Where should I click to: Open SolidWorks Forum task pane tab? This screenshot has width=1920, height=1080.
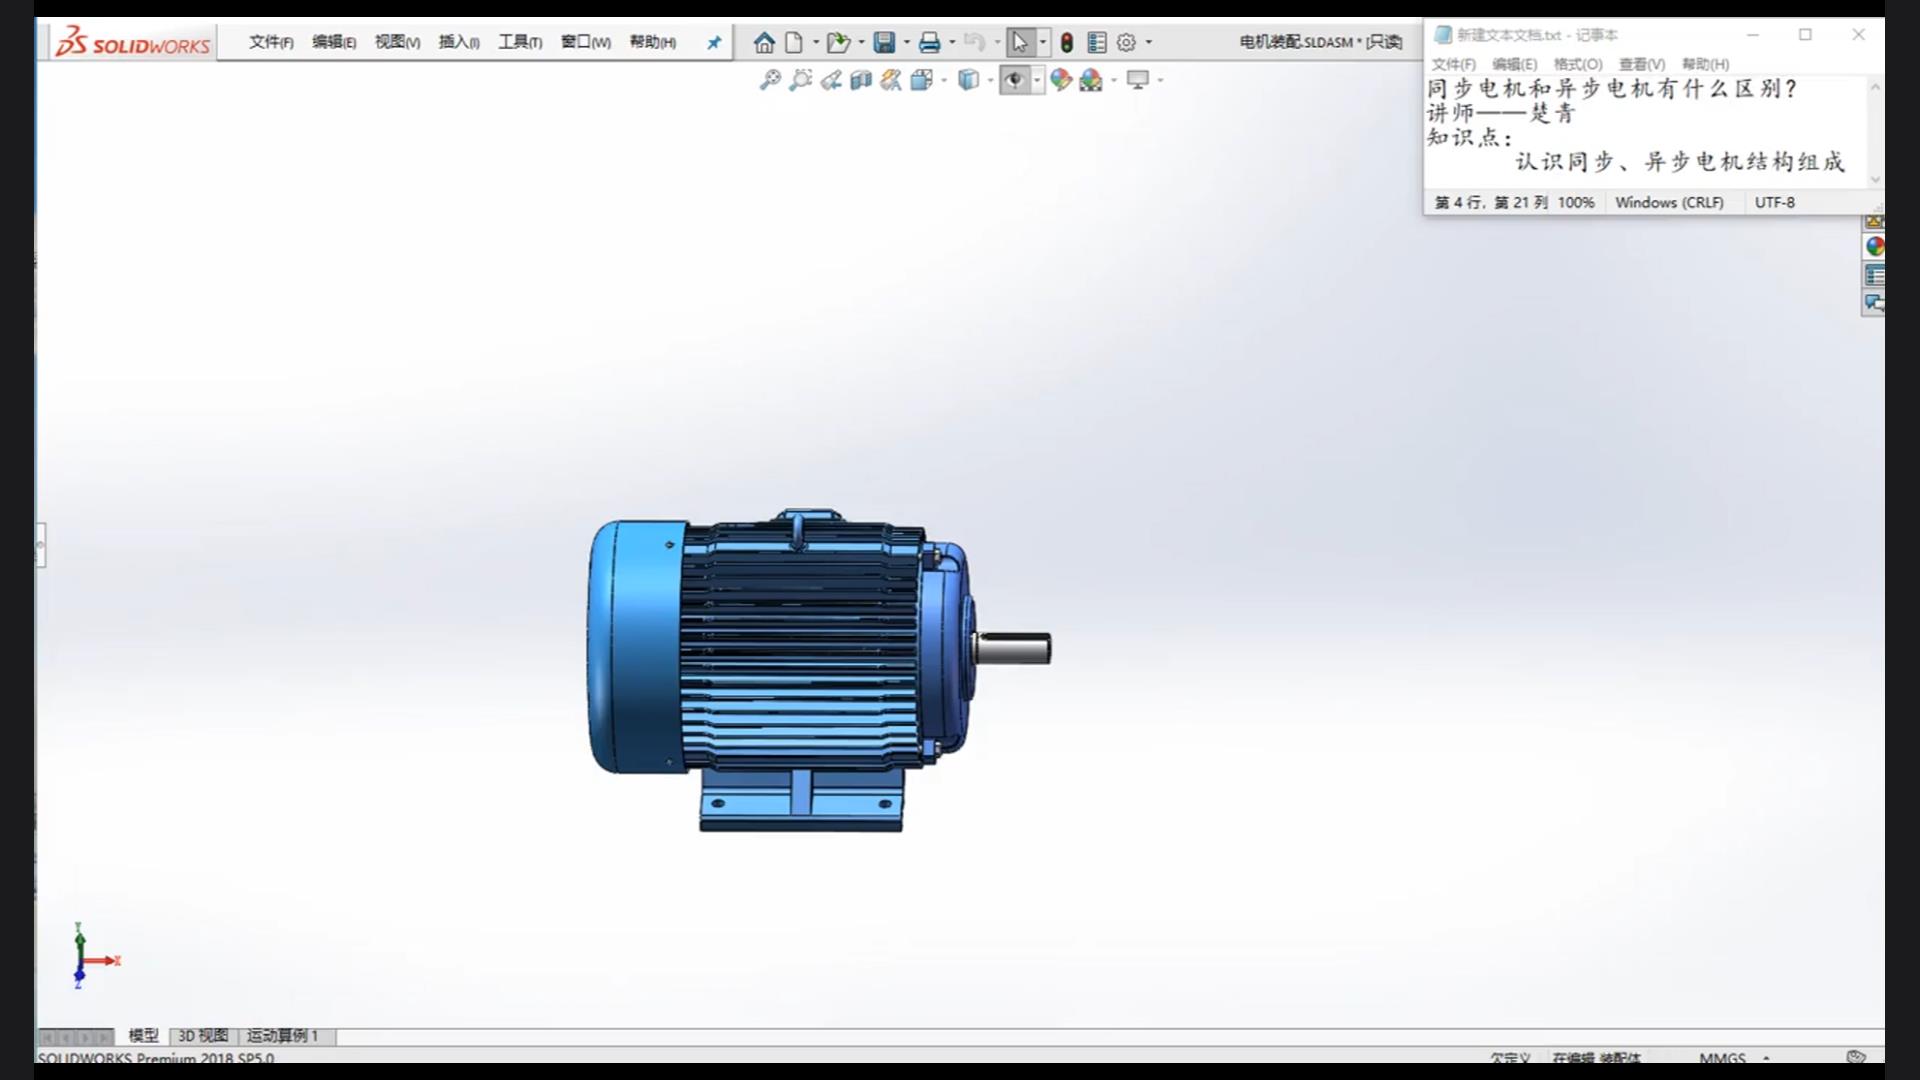pyautogui.click(x=1874, y=303)
